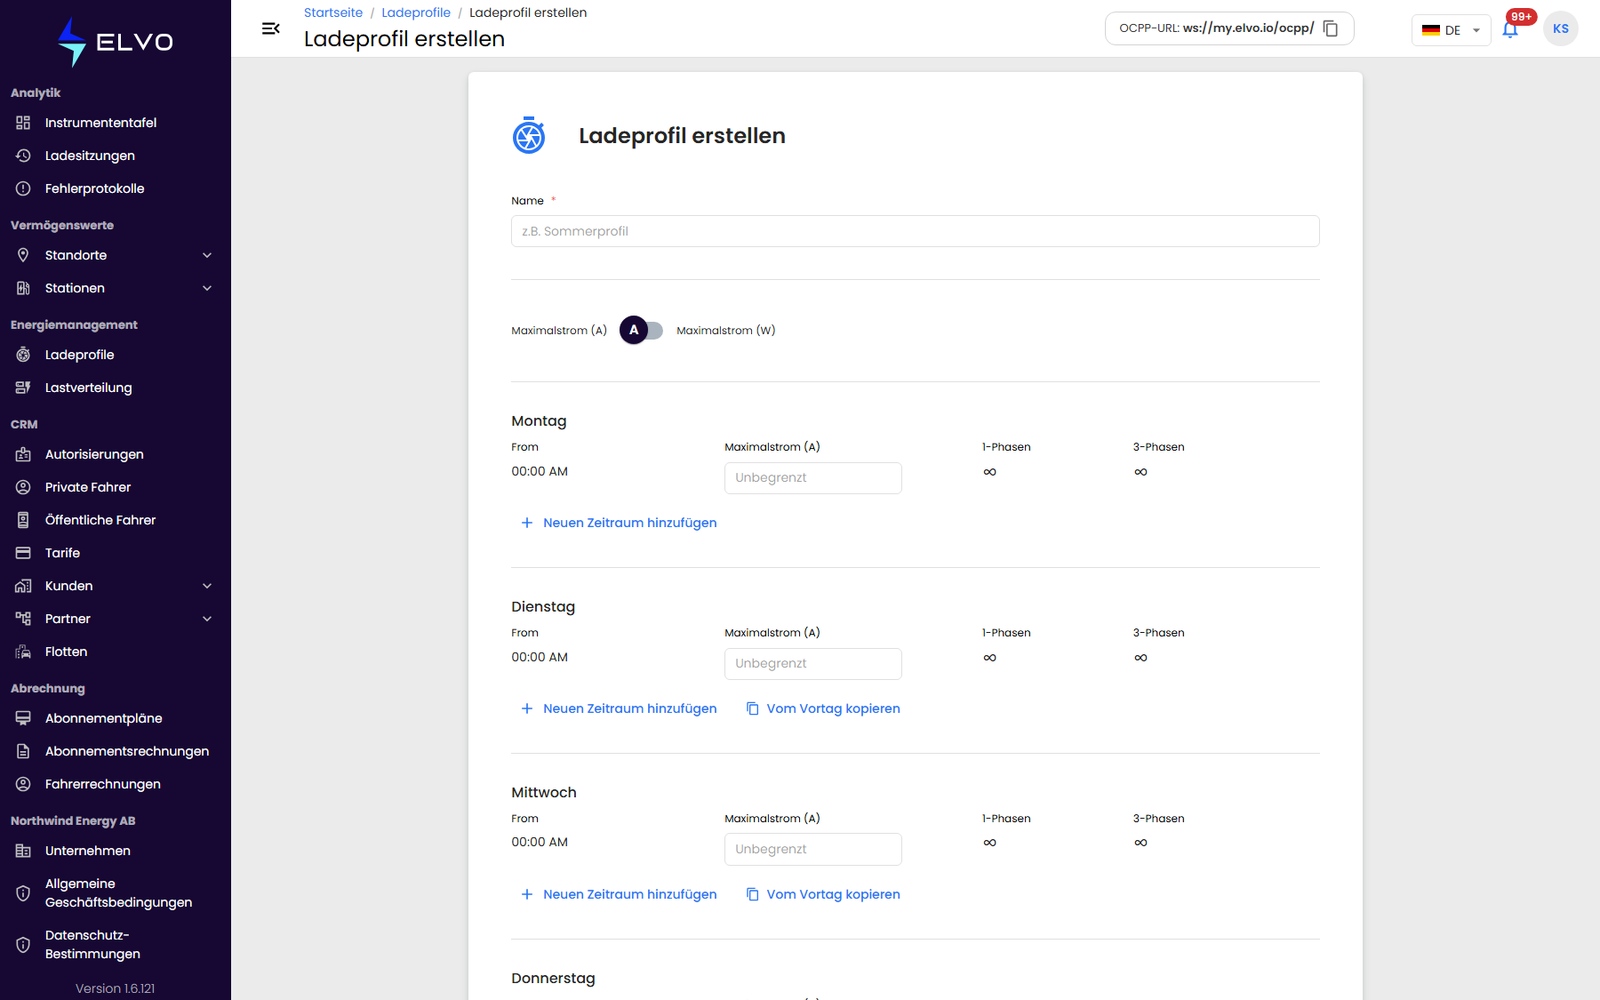Click the Fehlerprotokolle sidebar icon
The width and height of the screenshot is (1600, 1000).
[23, 189]
